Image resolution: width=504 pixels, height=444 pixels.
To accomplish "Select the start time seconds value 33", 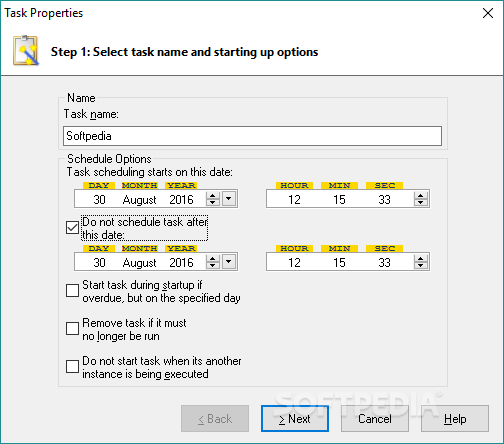I will coord(384,199).
